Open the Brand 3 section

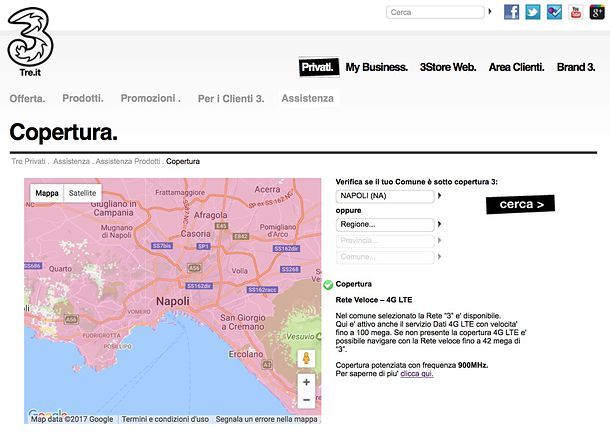[x=576, y=67]
